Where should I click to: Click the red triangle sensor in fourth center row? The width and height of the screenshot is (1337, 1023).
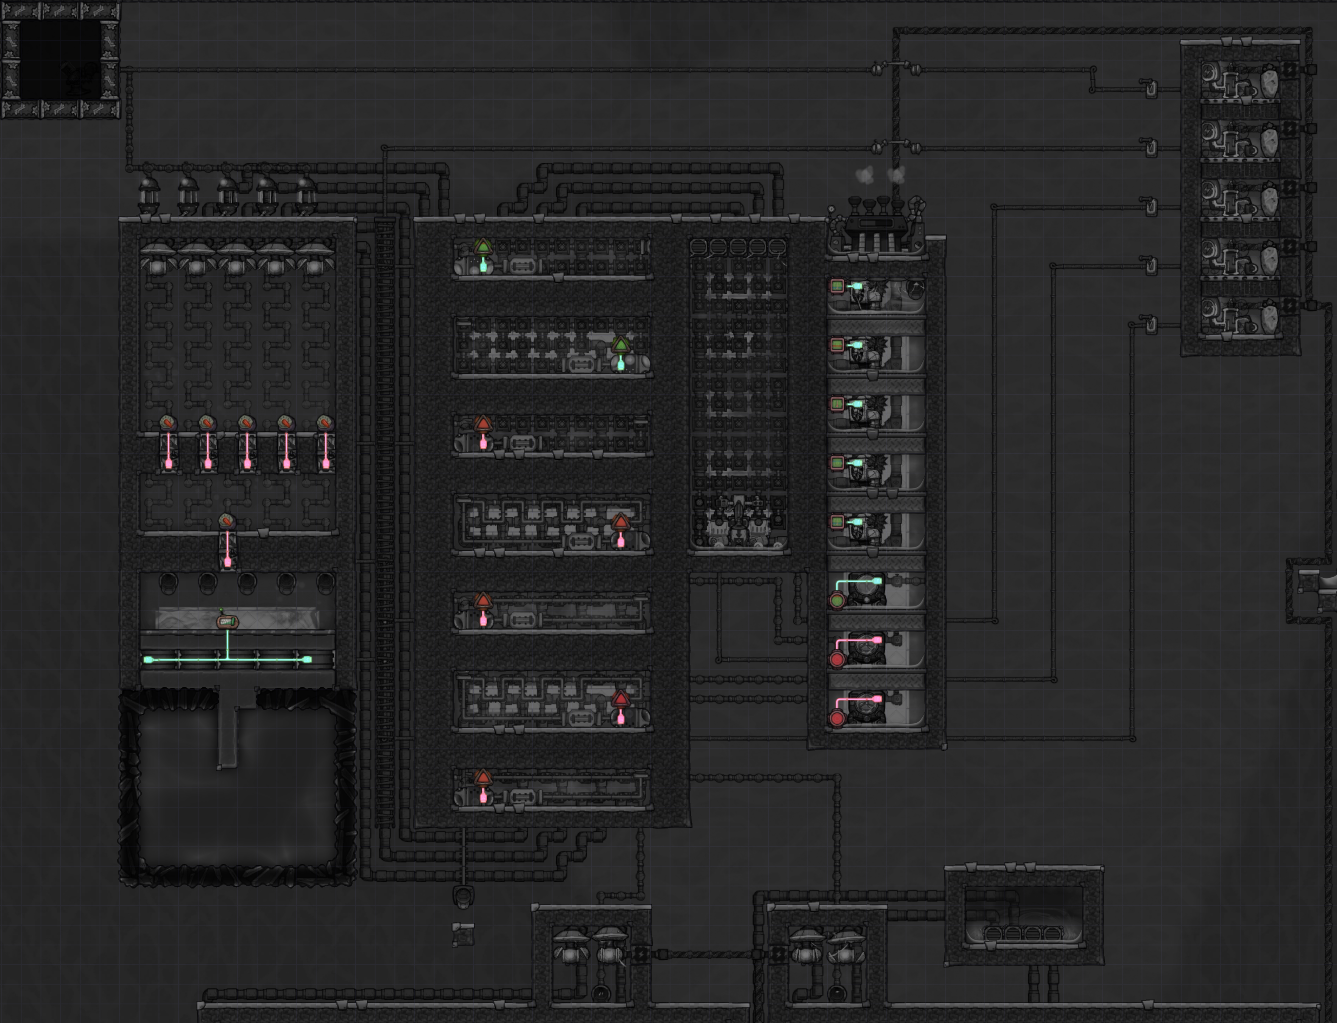click(621, 522)
